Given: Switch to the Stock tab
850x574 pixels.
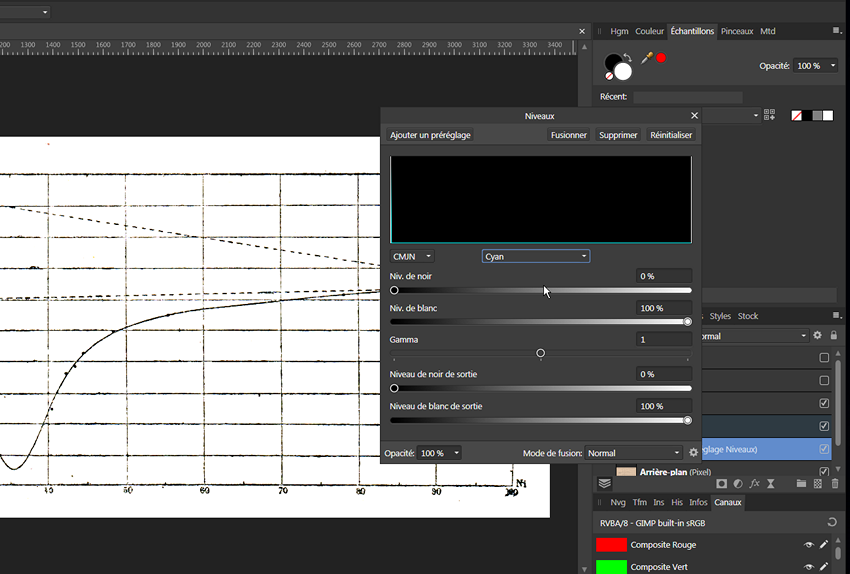Looking at the screenshot, I should pos(748,316).
